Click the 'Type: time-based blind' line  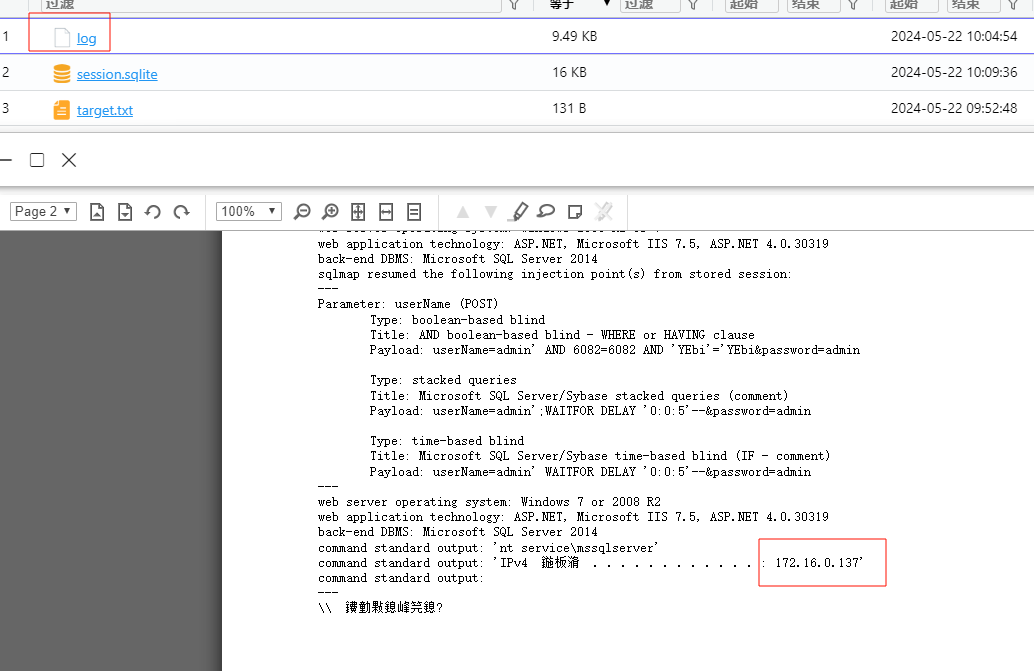pyautogui.click(x=446, y=441)
